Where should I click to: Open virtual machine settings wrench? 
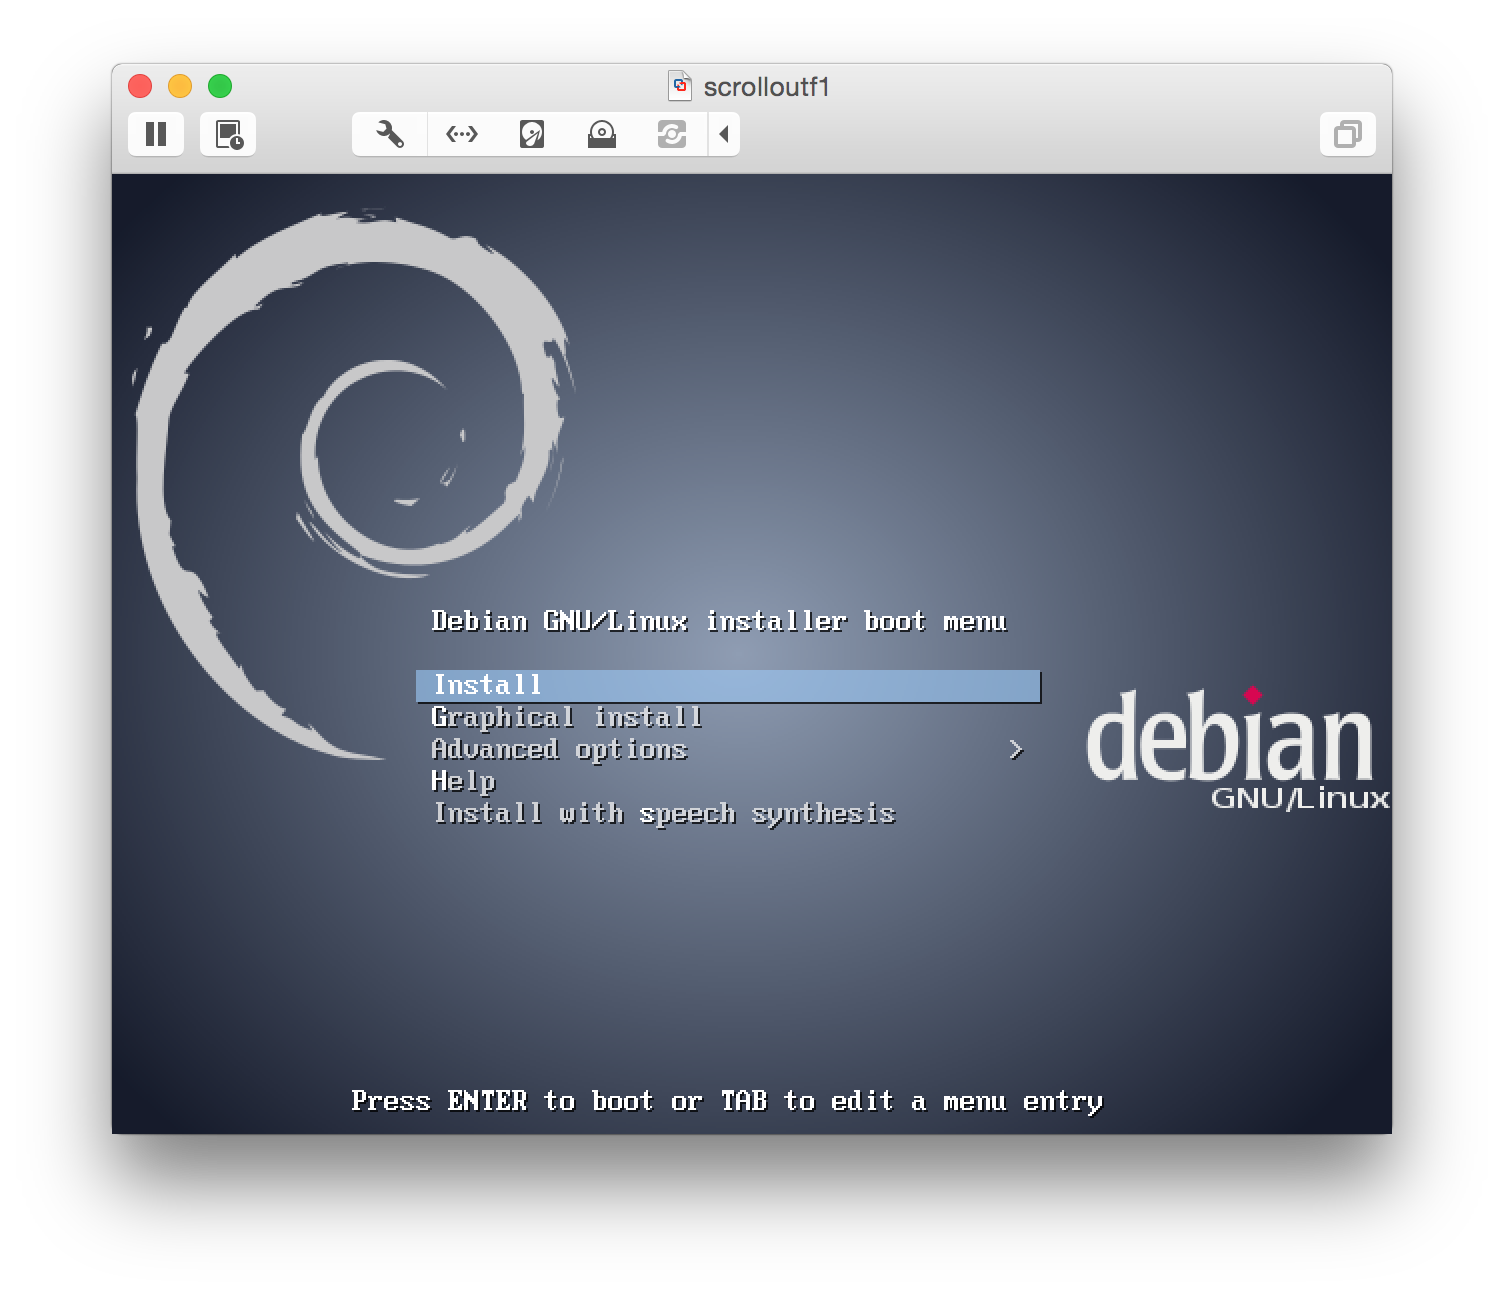(x=390, y=134)
